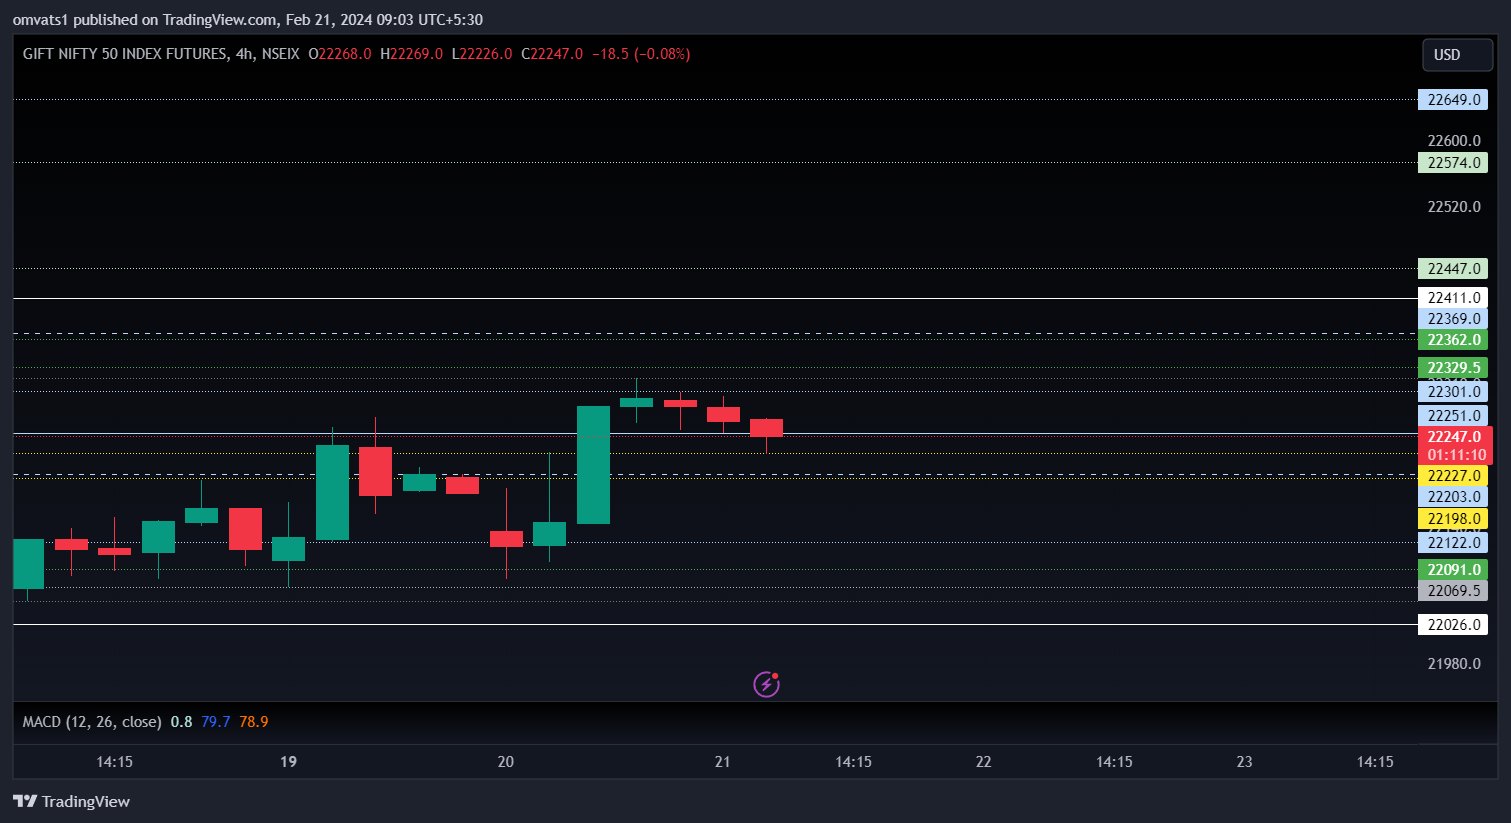Image resolution: width=1511 pixels, height=823 pixels.
Task: Click the red 22247.0 current price label
Action: (1455, 436)
